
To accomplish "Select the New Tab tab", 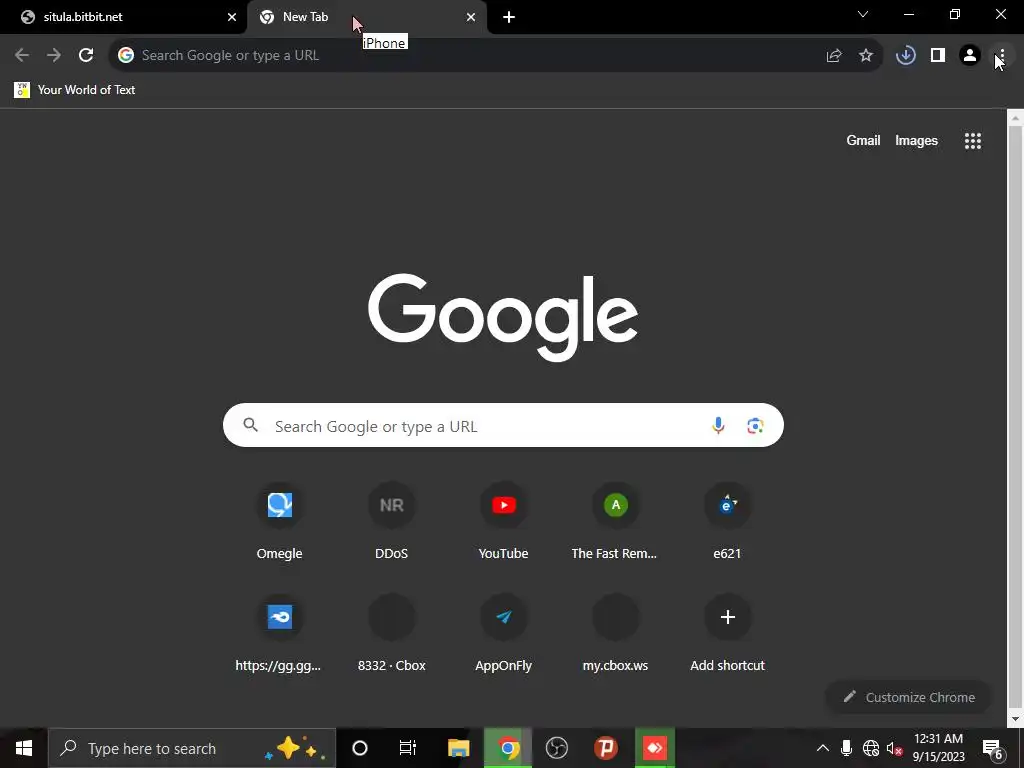I will [367, 17].
